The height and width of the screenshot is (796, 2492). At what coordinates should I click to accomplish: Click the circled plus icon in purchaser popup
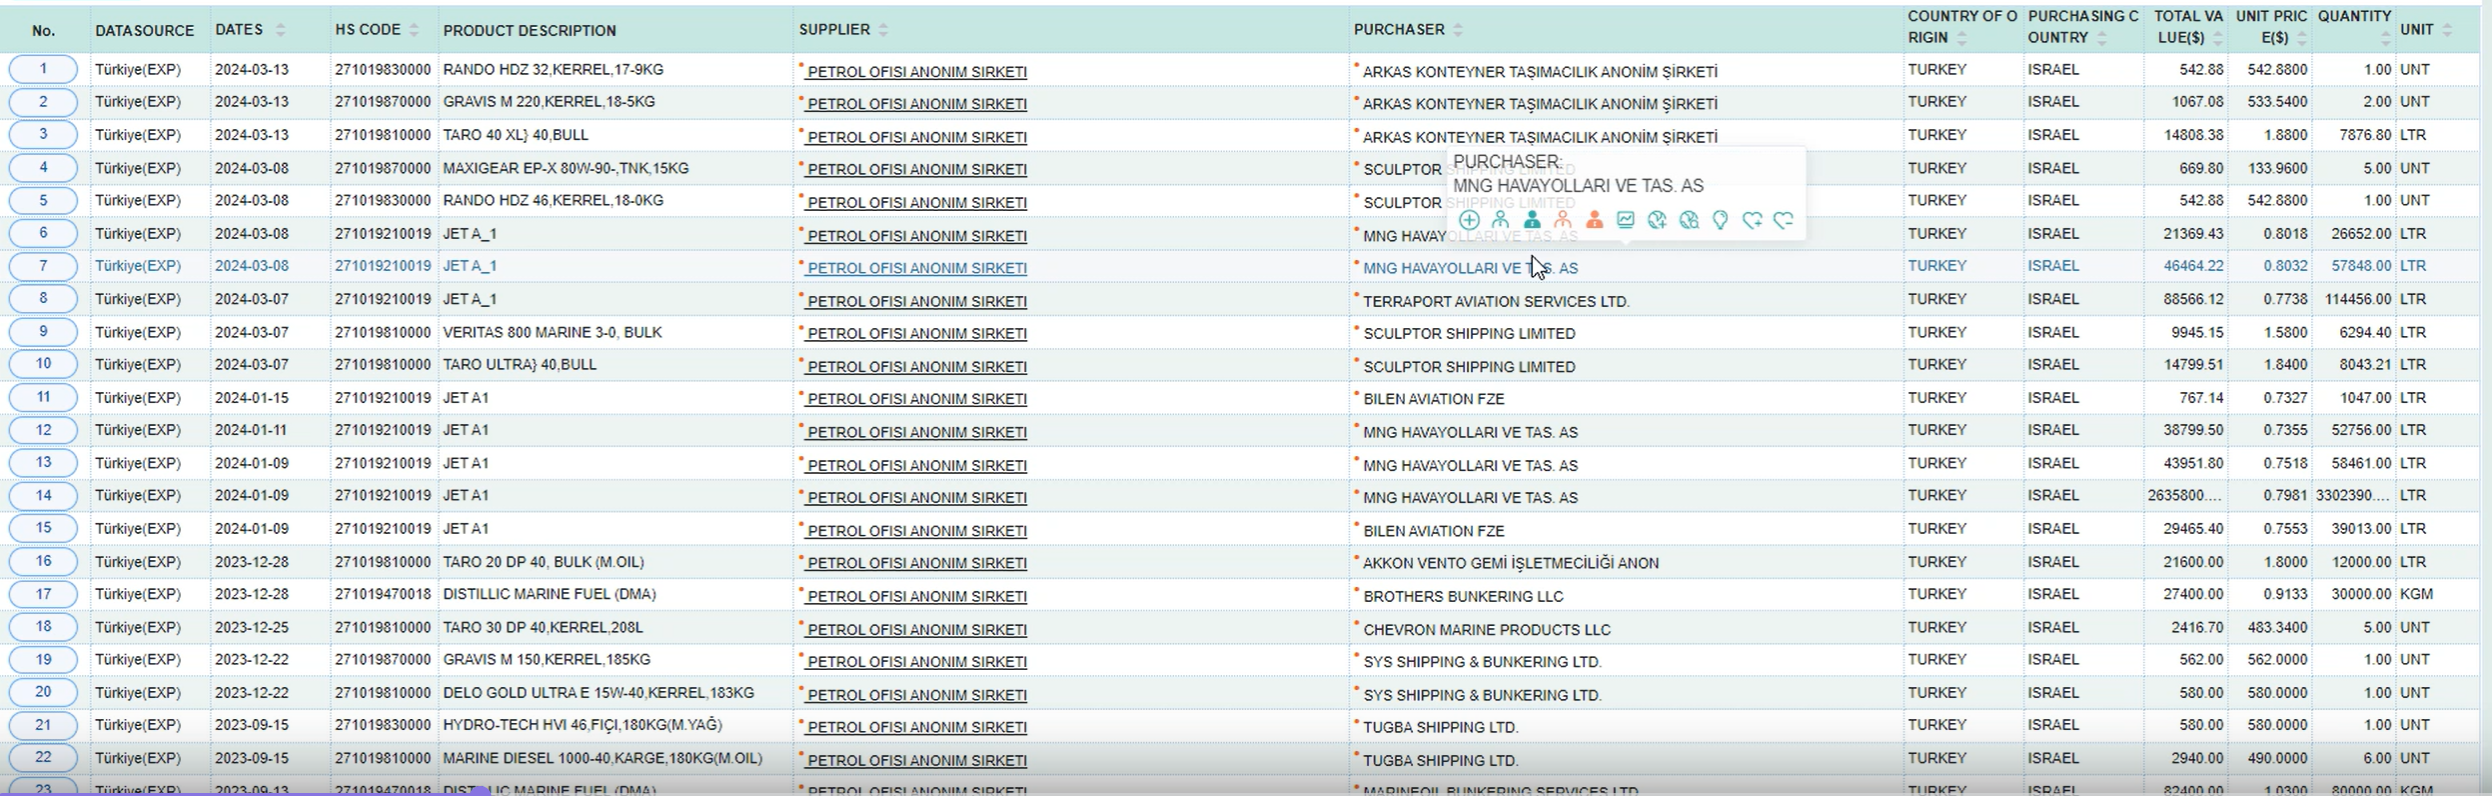click(1469, 220)
